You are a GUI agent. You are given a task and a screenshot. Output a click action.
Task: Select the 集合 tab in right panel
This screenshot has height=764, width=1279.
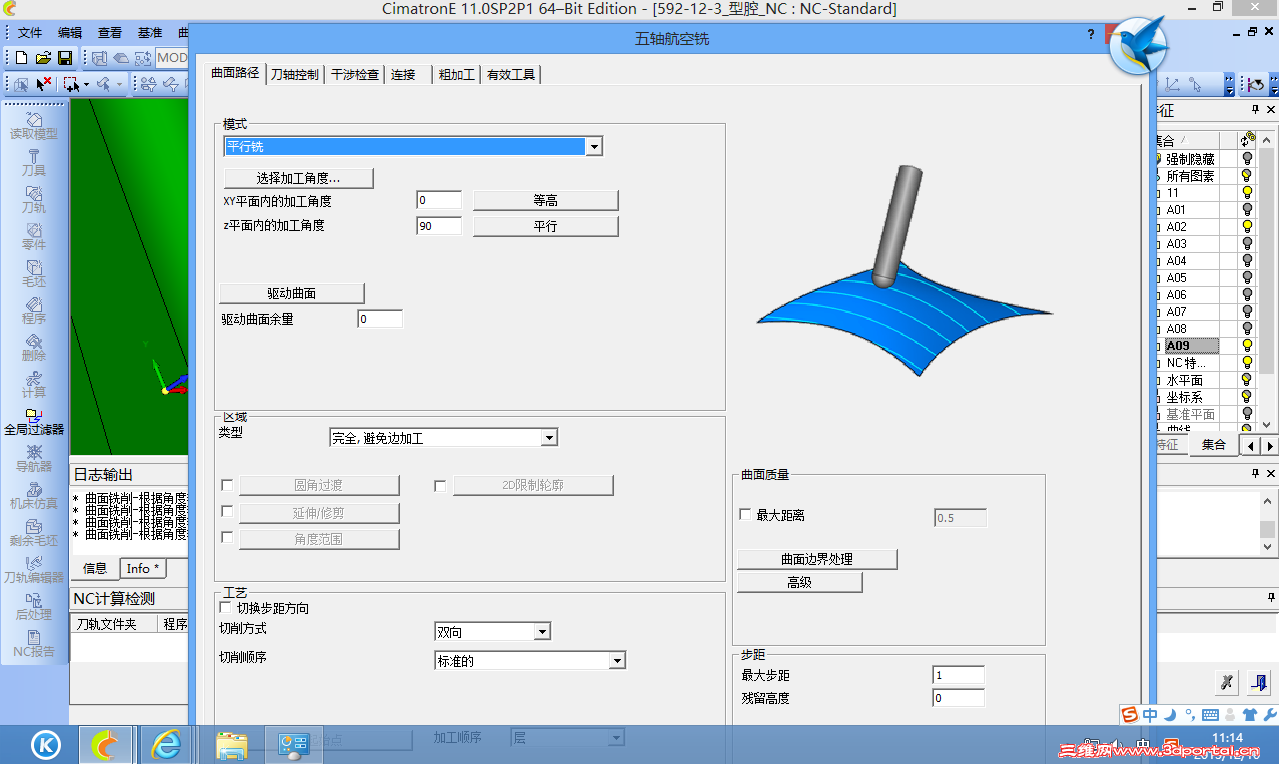[1213, 444]
